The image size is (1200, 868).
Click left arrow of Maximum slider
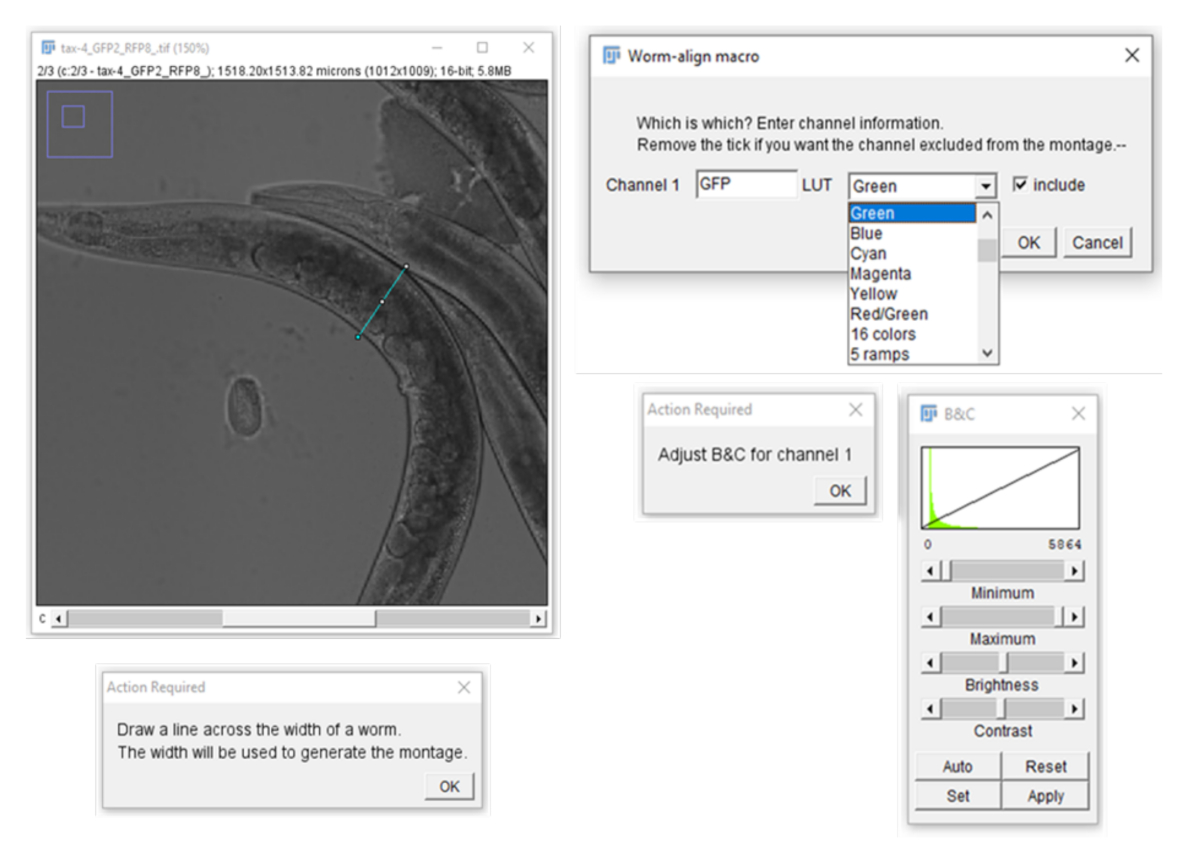click(930, 617)
